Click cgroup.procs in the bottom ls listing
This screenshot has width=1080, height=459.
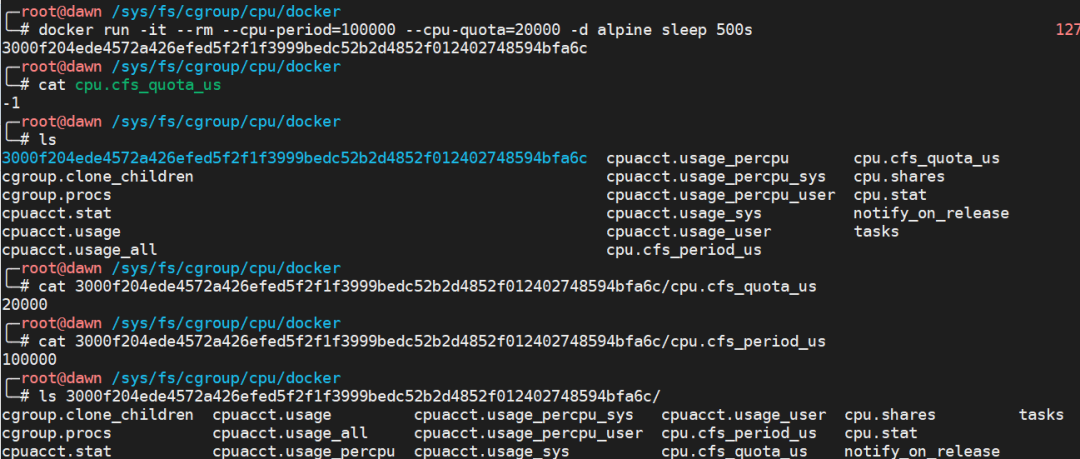click(x=56, y=434)
